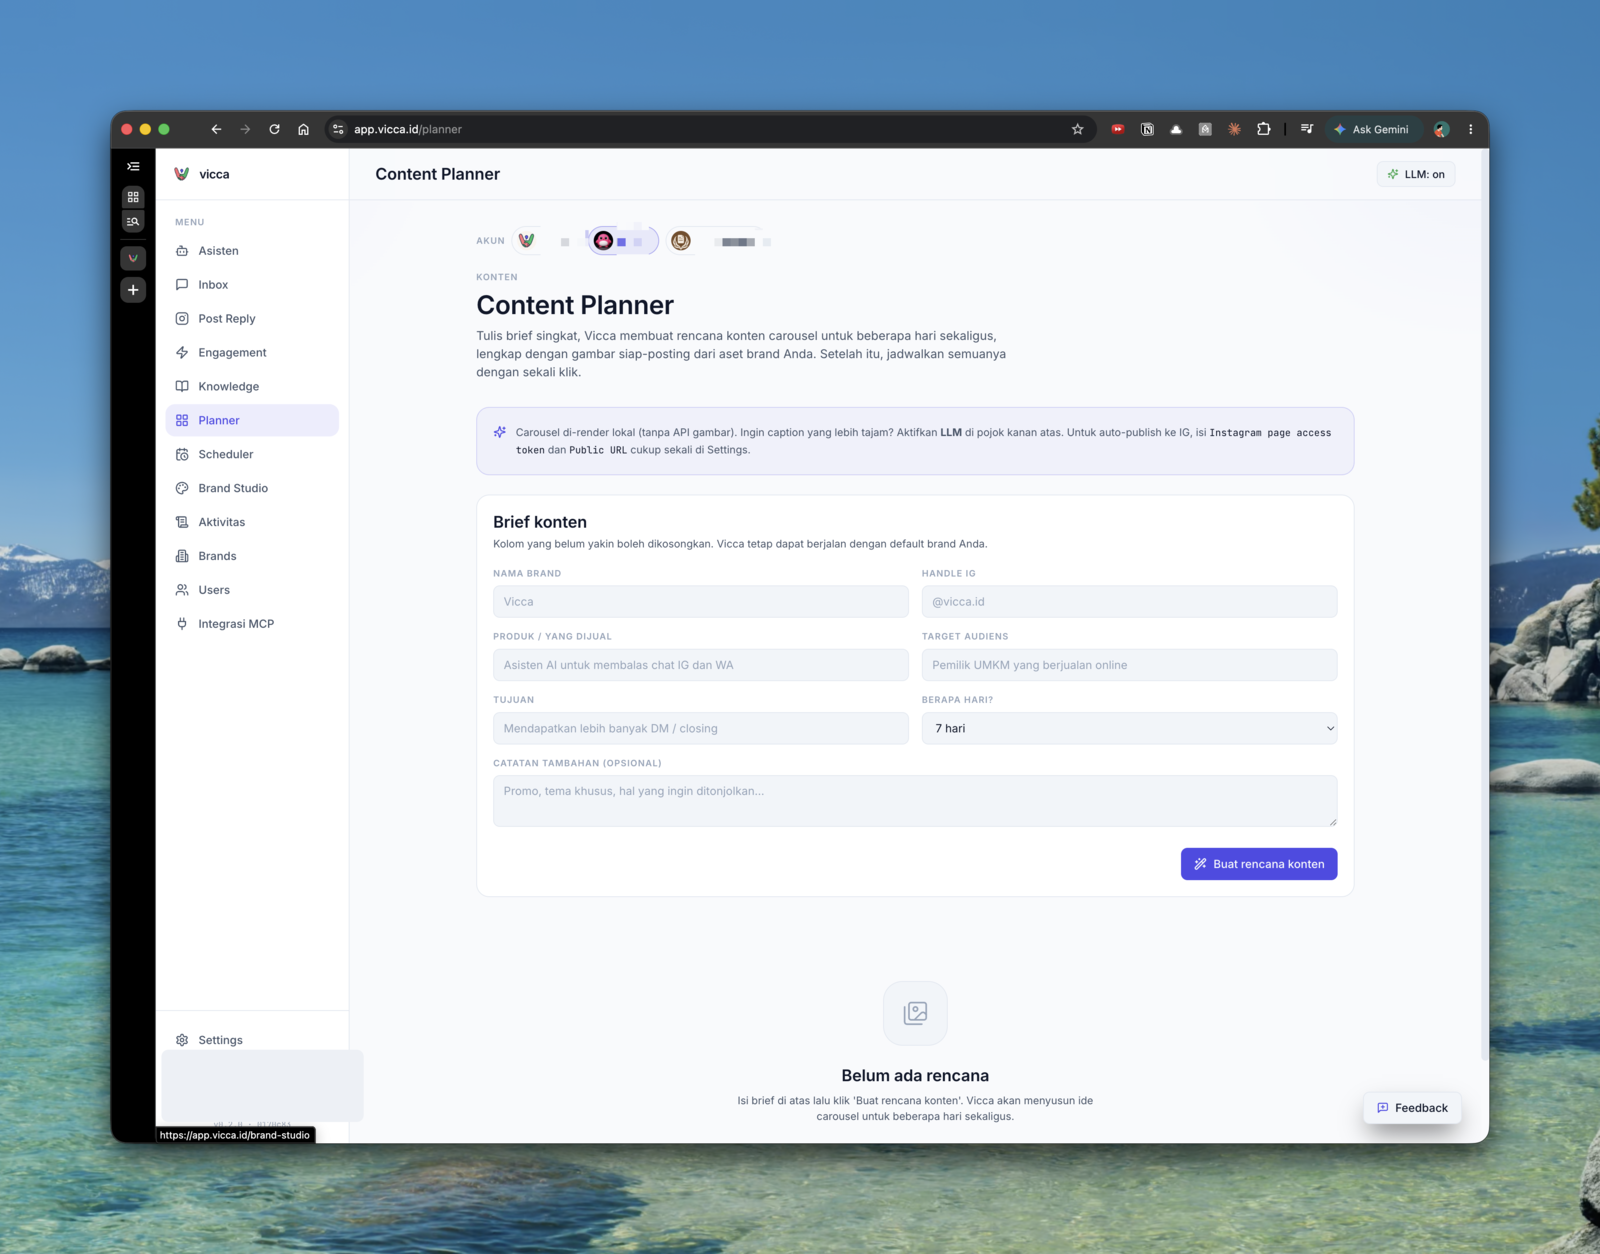Click the page vertical scrollbar

pyautogui.click(x=1483, y=604)
